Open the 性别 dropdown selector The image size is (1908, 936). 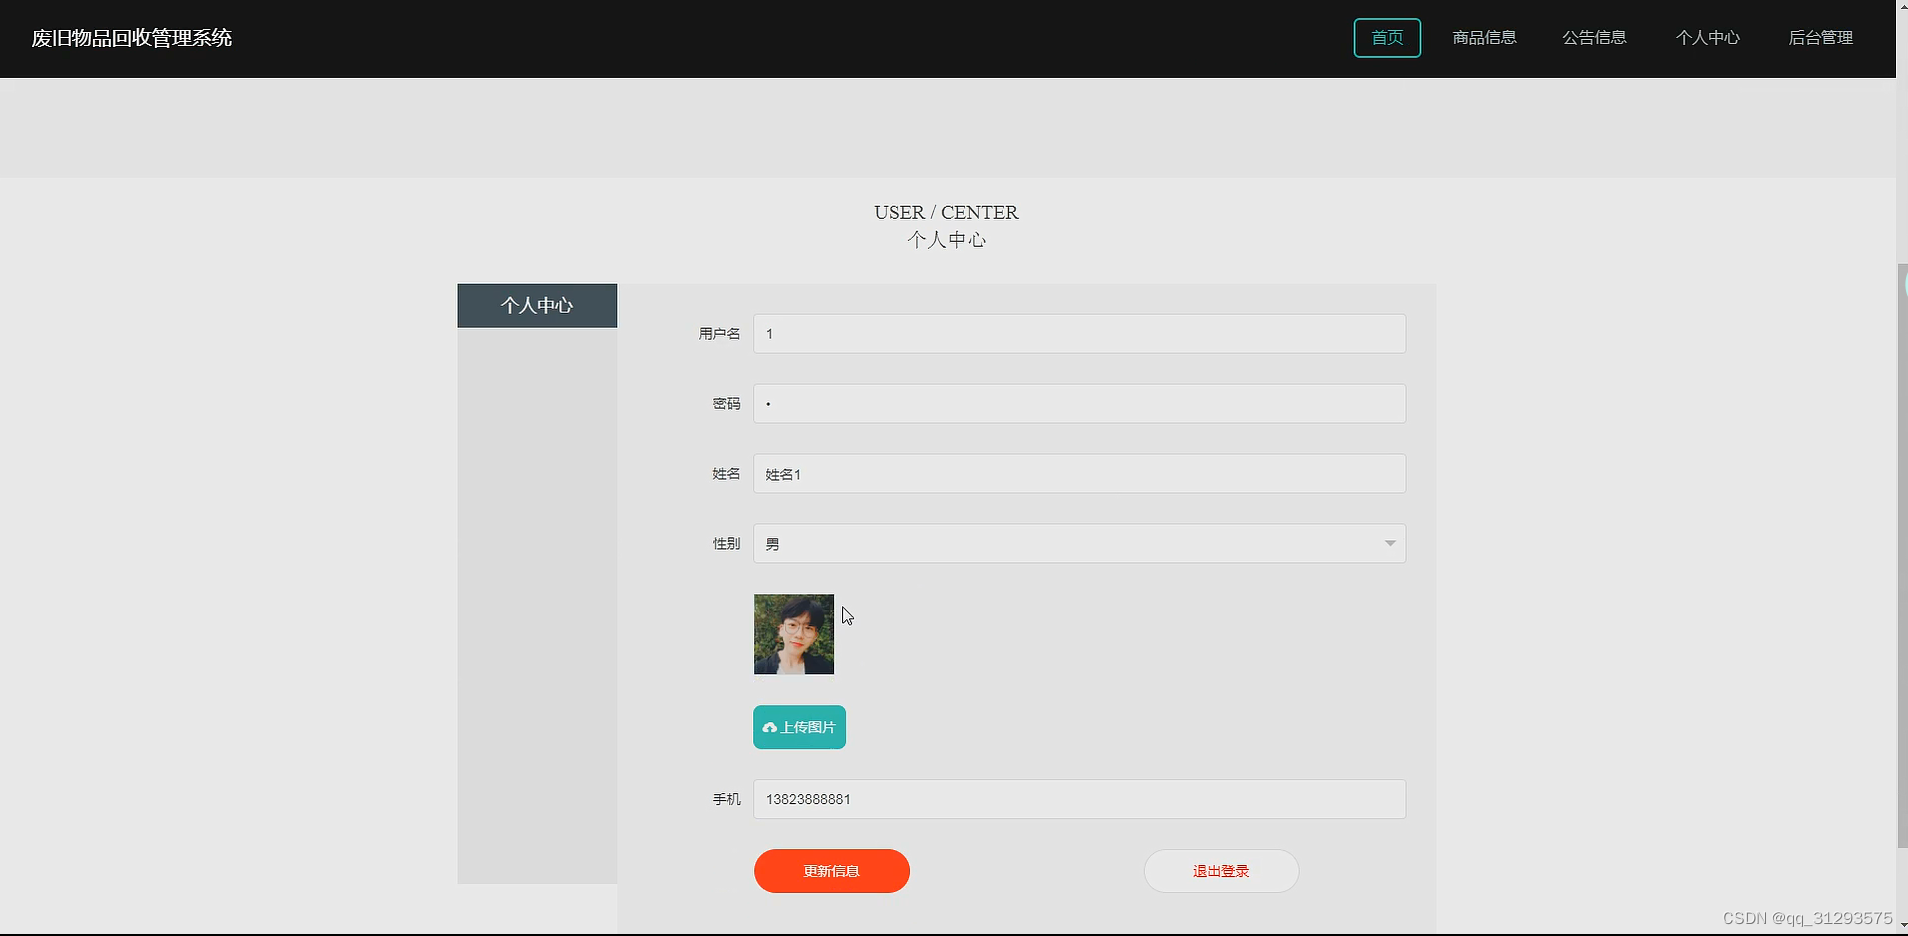pyautogui.click(x=1079, y=544)
